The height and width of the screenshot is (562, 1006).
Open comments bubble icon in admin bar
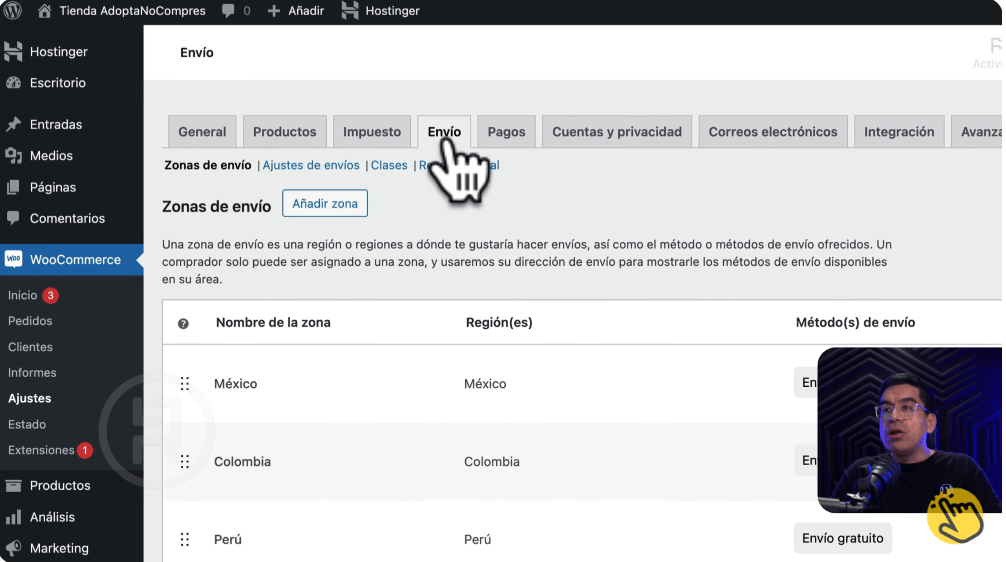coord(228,11)
